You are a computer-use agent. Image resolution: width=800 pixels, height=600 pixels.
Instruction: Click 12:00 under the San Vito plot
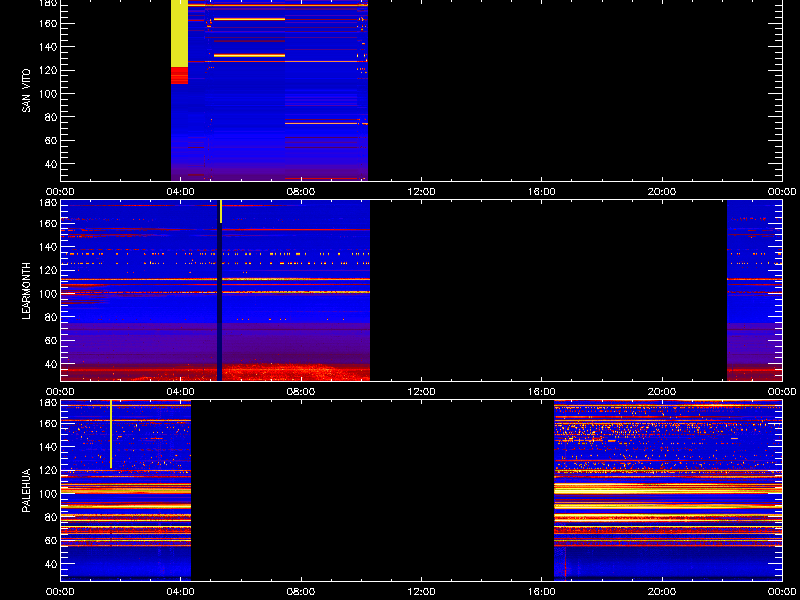[421, 192]
